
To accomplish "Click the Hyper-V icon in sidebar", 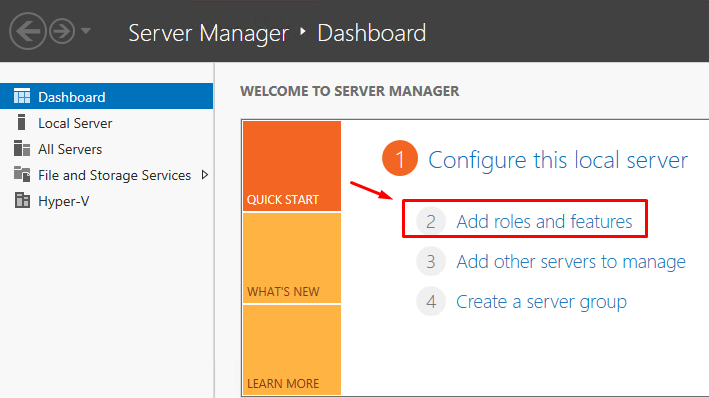I will 22,200.
